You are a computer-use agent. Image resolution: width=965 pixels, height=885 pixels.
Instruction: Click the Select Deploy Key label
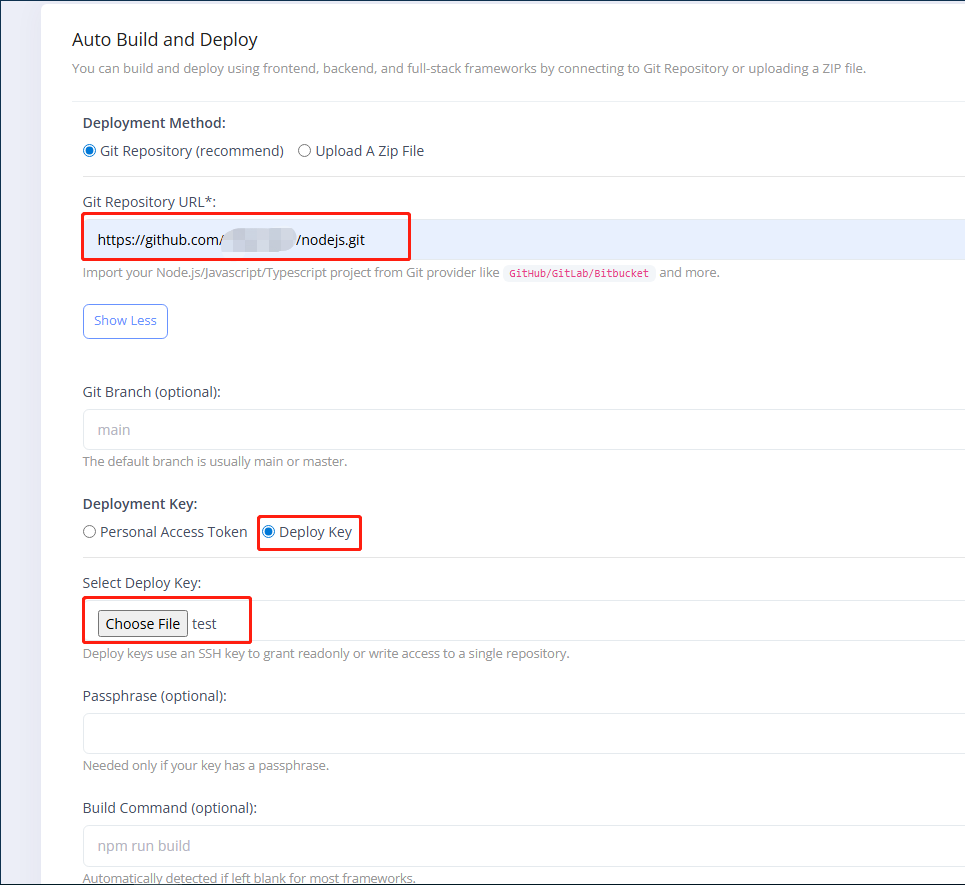click(142, 583)
